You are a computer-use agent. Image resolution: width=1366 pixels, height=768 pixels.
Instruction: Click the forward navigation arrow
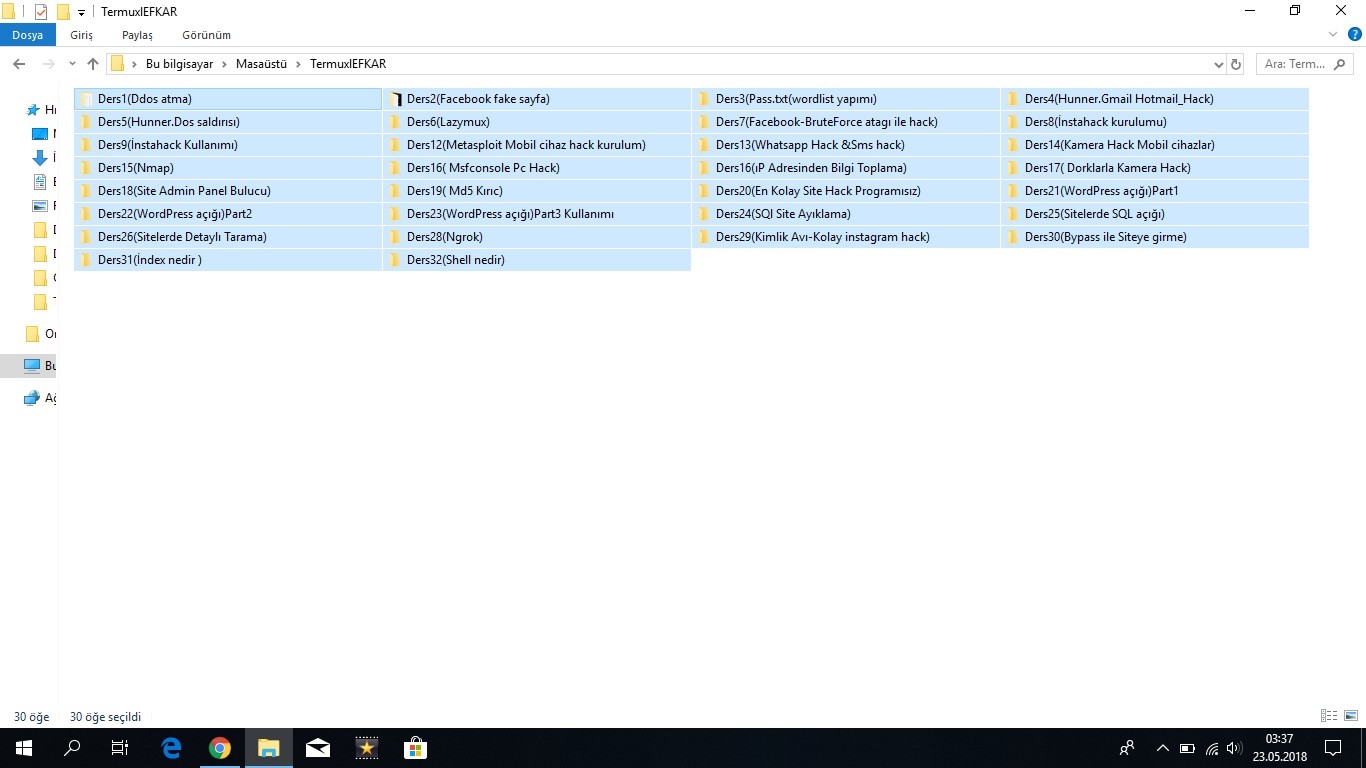47,64
